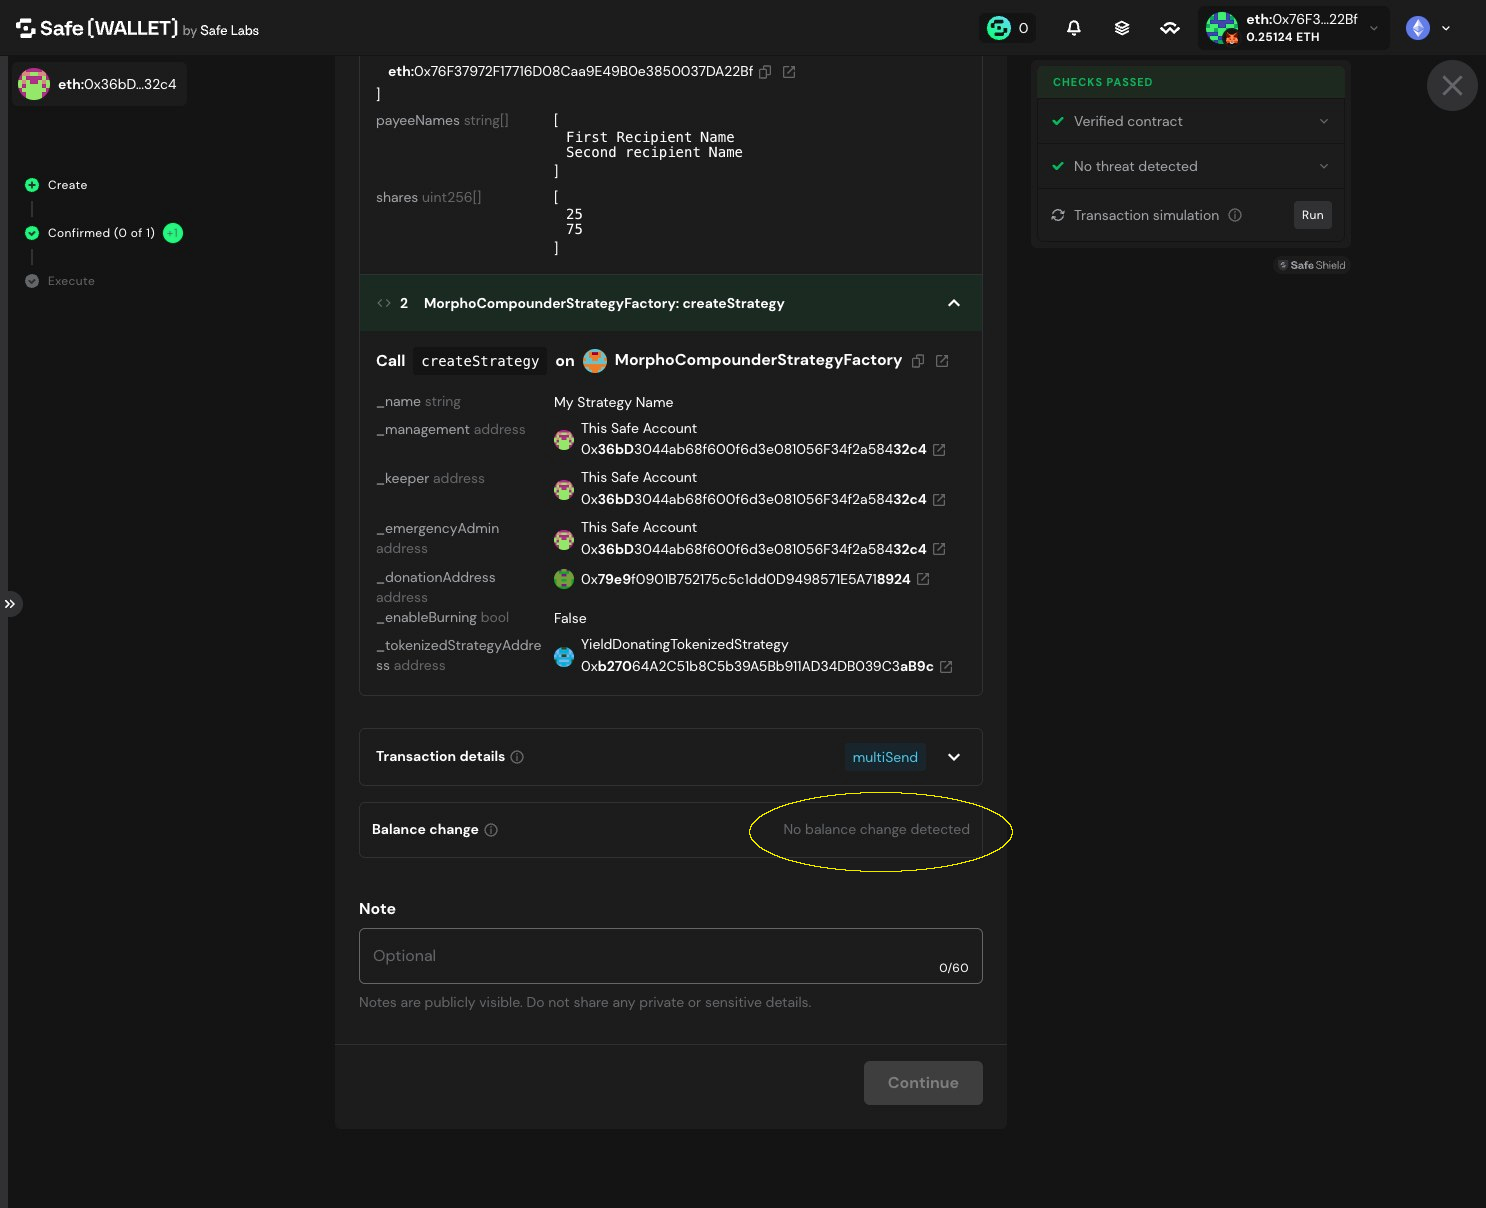Select the Create step
1486x1208 pixels.
[56, 185]
